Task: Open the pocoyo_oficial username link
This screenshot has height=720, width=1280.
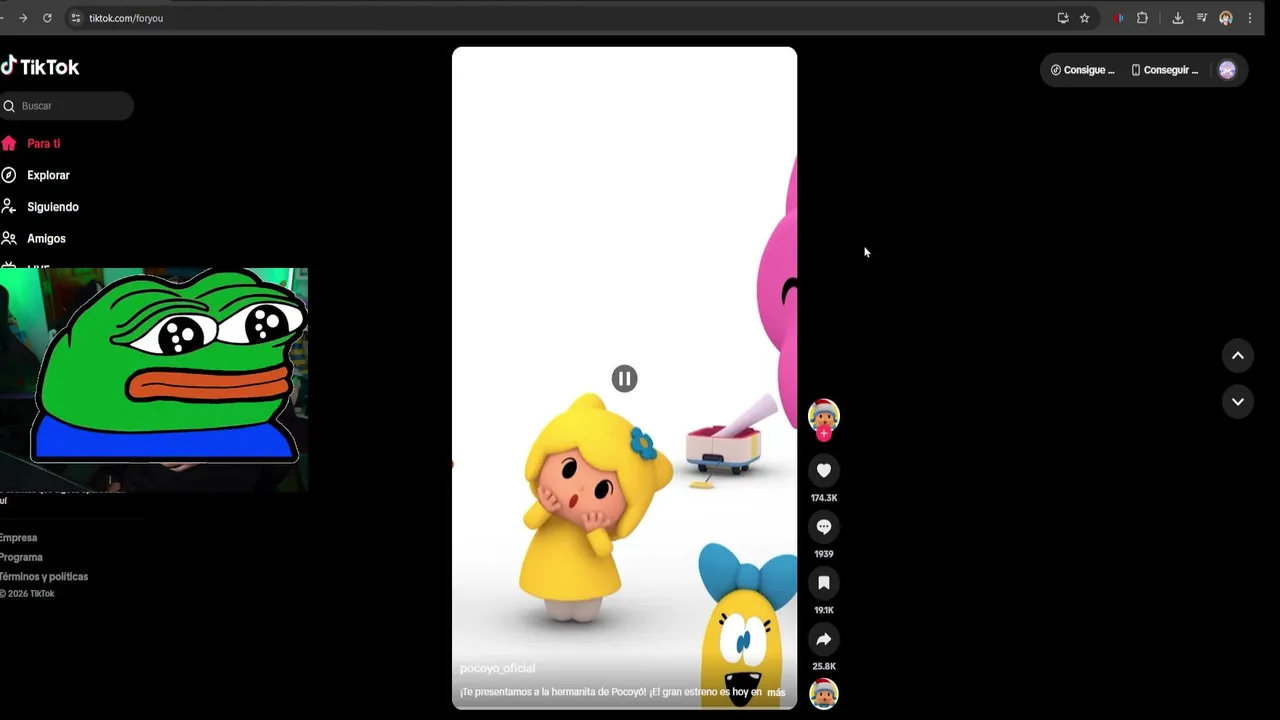Action: click(497, 668)
